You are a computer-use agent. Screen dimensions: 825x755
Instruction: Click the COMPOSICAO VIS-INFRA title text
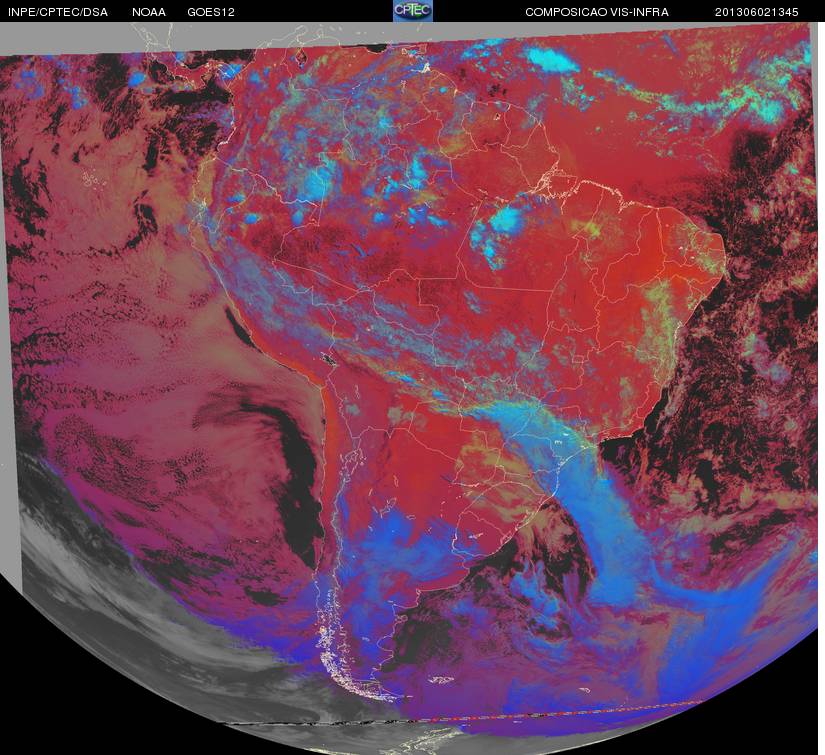pyautogui.click(x=597, y=12)
